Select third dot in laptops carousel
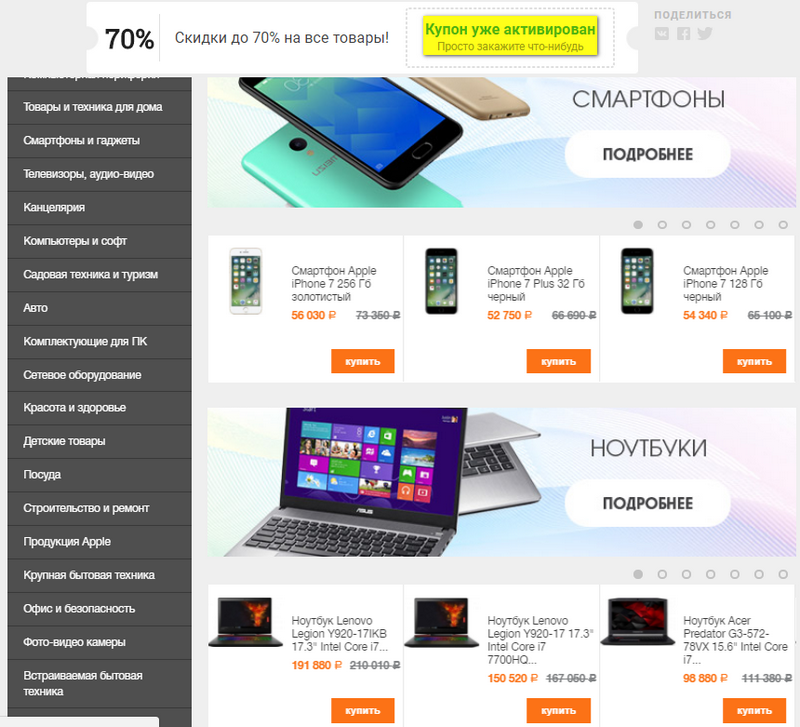 [x=686, y=574]
